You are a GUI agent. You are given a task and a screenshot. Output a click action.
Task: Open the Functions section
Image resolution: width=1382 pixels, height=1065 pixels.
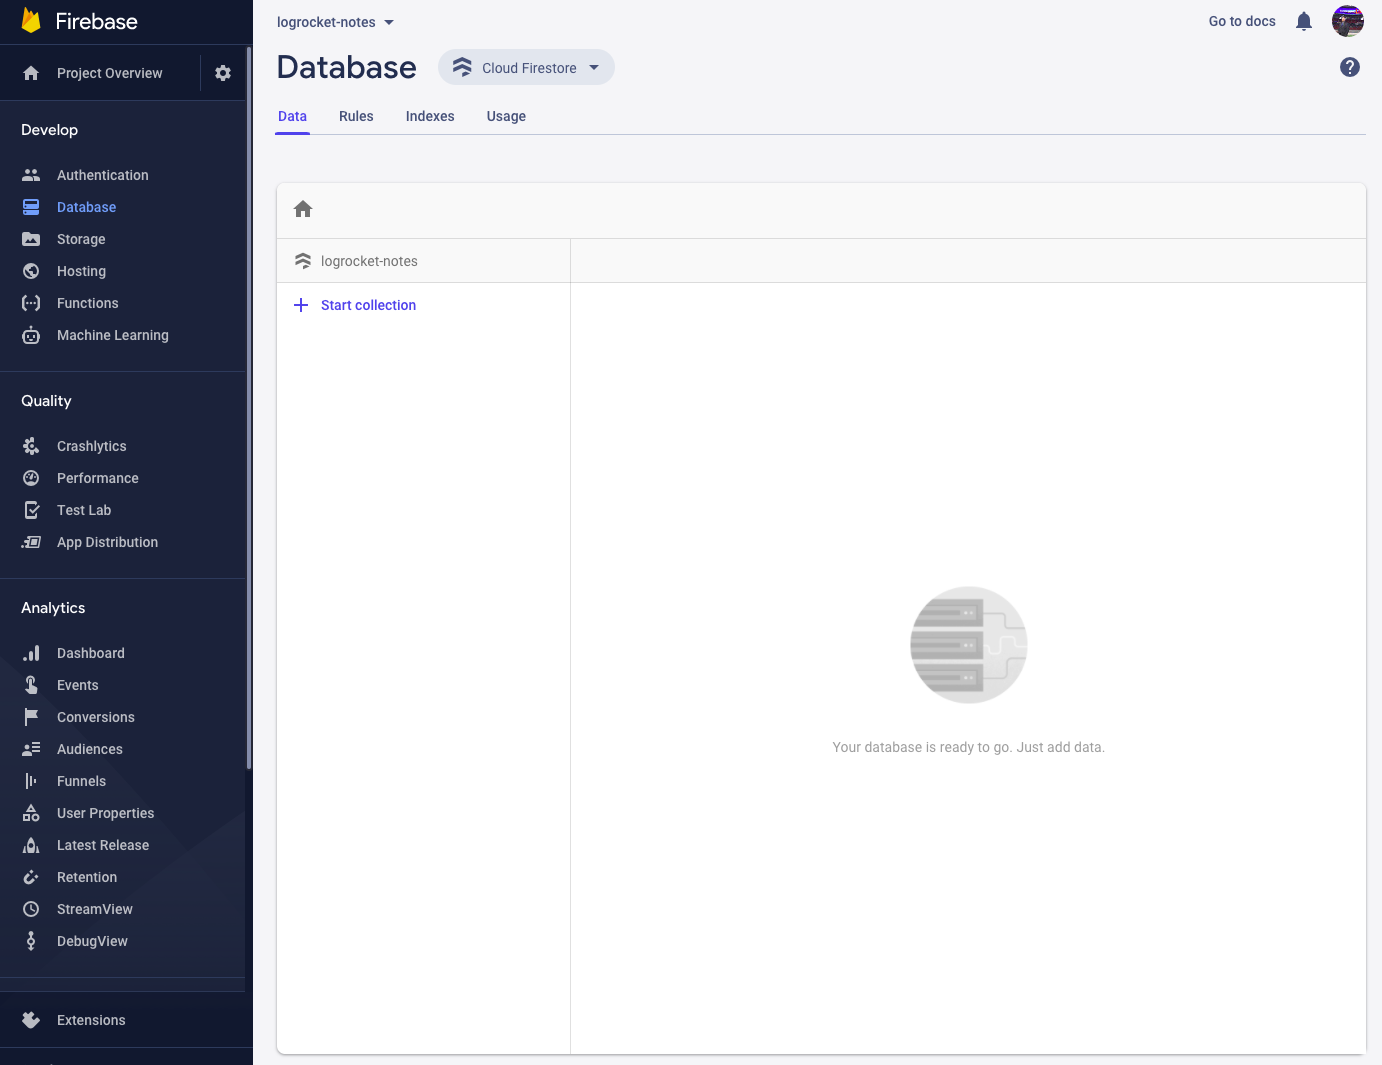(86, 303)
